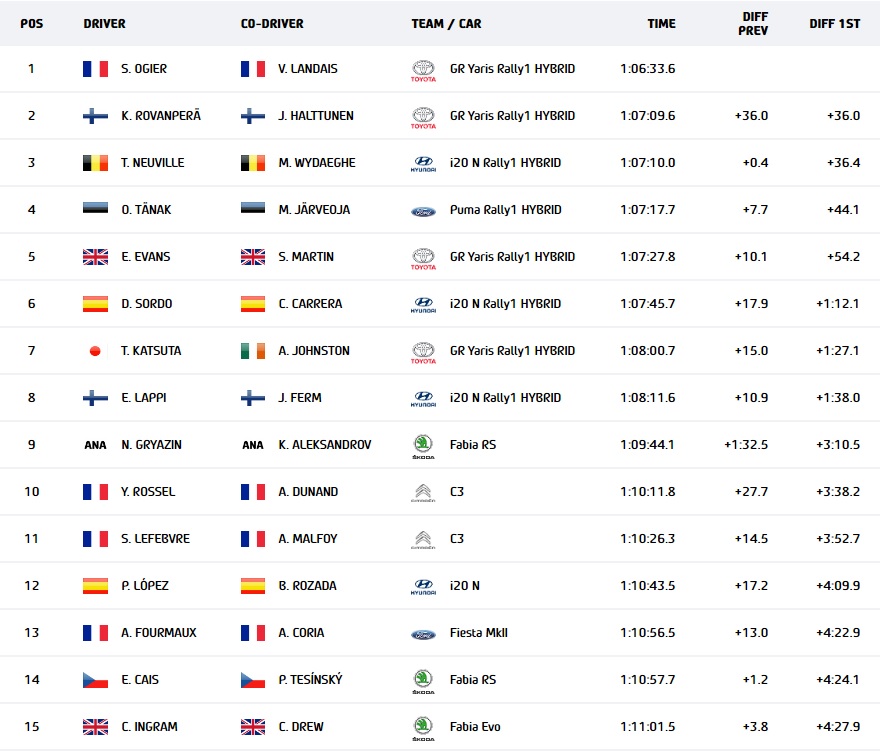Click the Czech flag beside E. Cais
The height and width of the screenshot is (752, 881).
95,680
